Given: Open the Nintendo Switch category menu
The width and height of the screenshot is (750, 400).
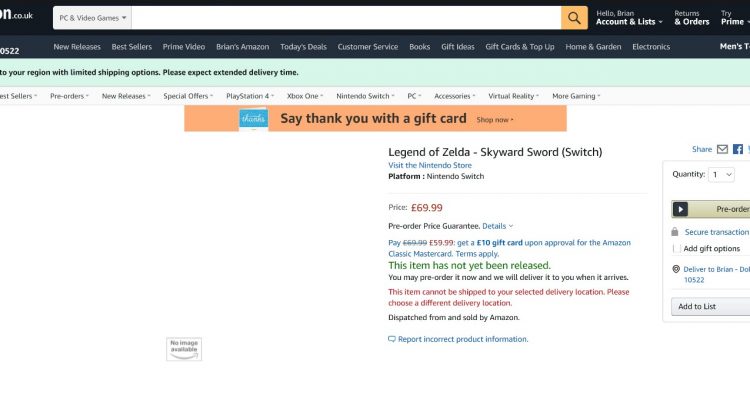Looking at the screenshot, I should pos(365,96).
